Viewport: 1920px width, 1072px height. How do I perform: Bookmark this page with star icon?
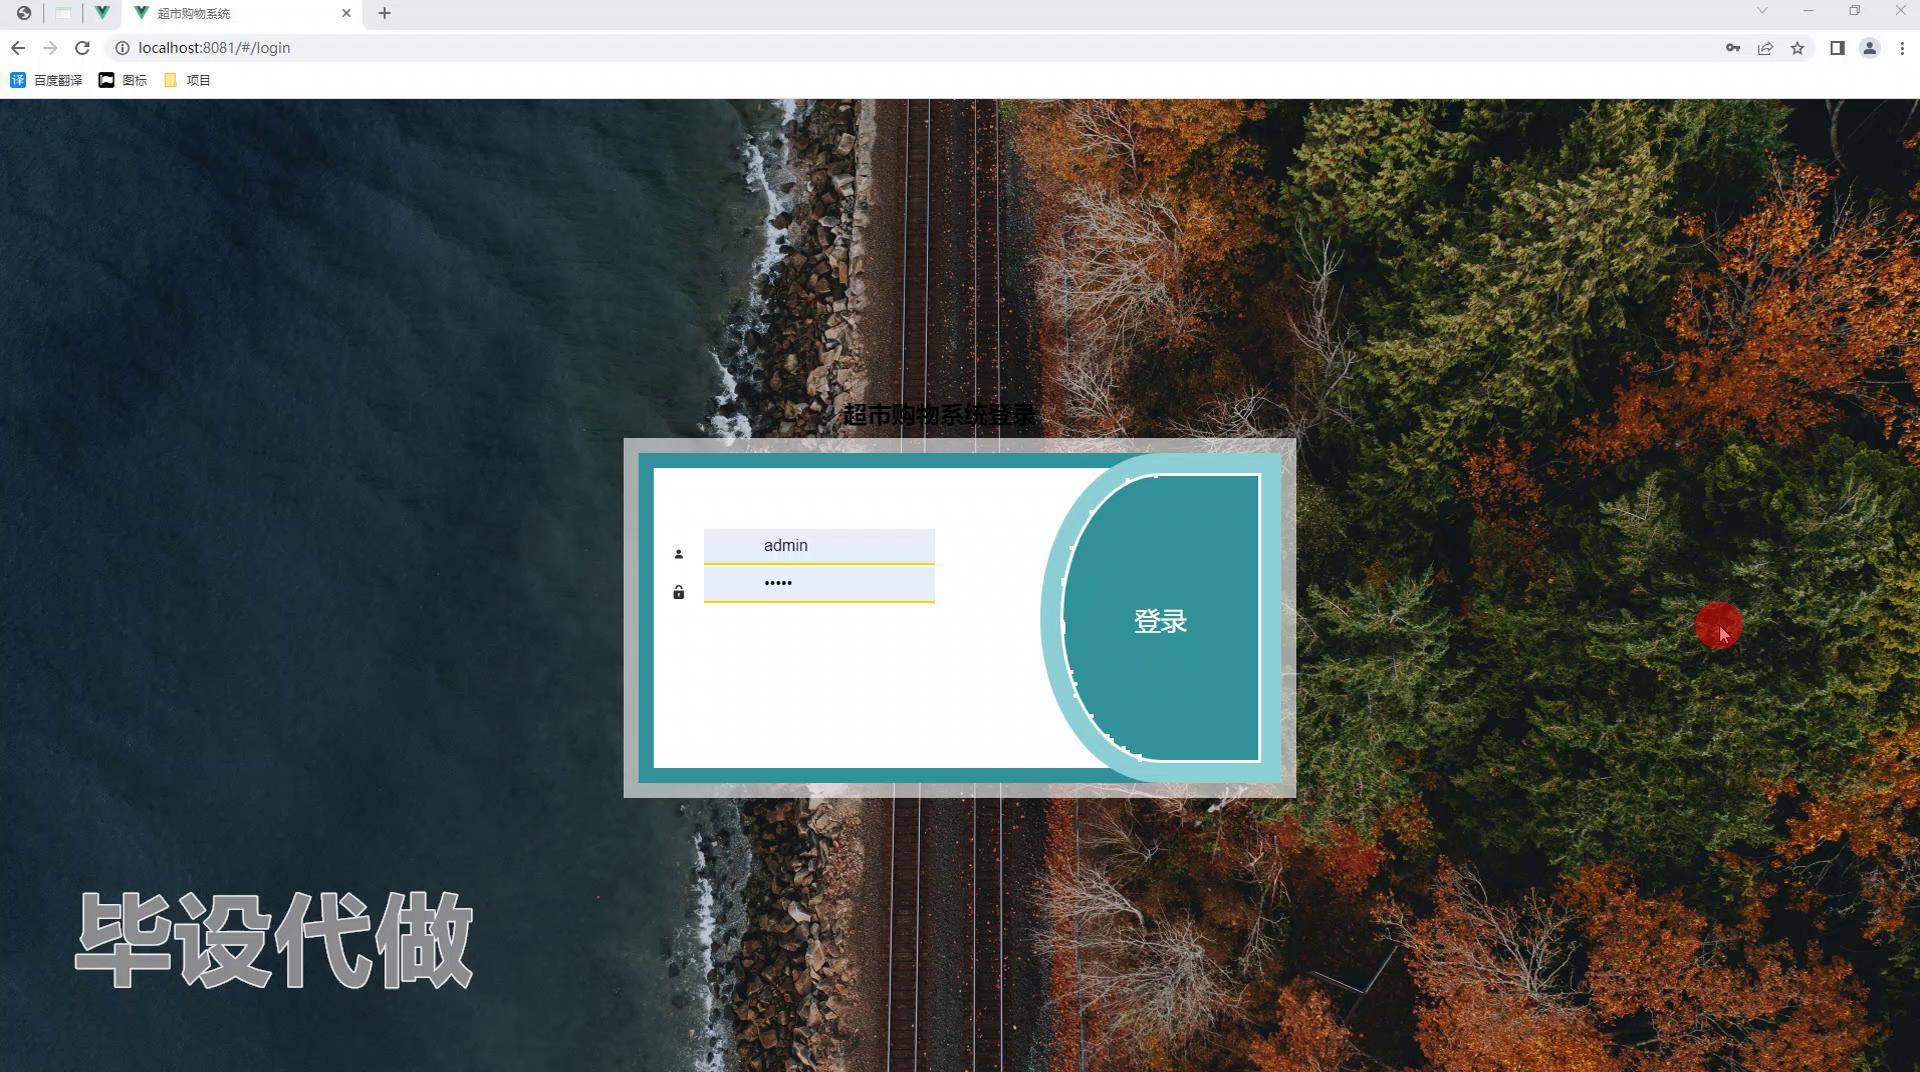(1797, 48)
